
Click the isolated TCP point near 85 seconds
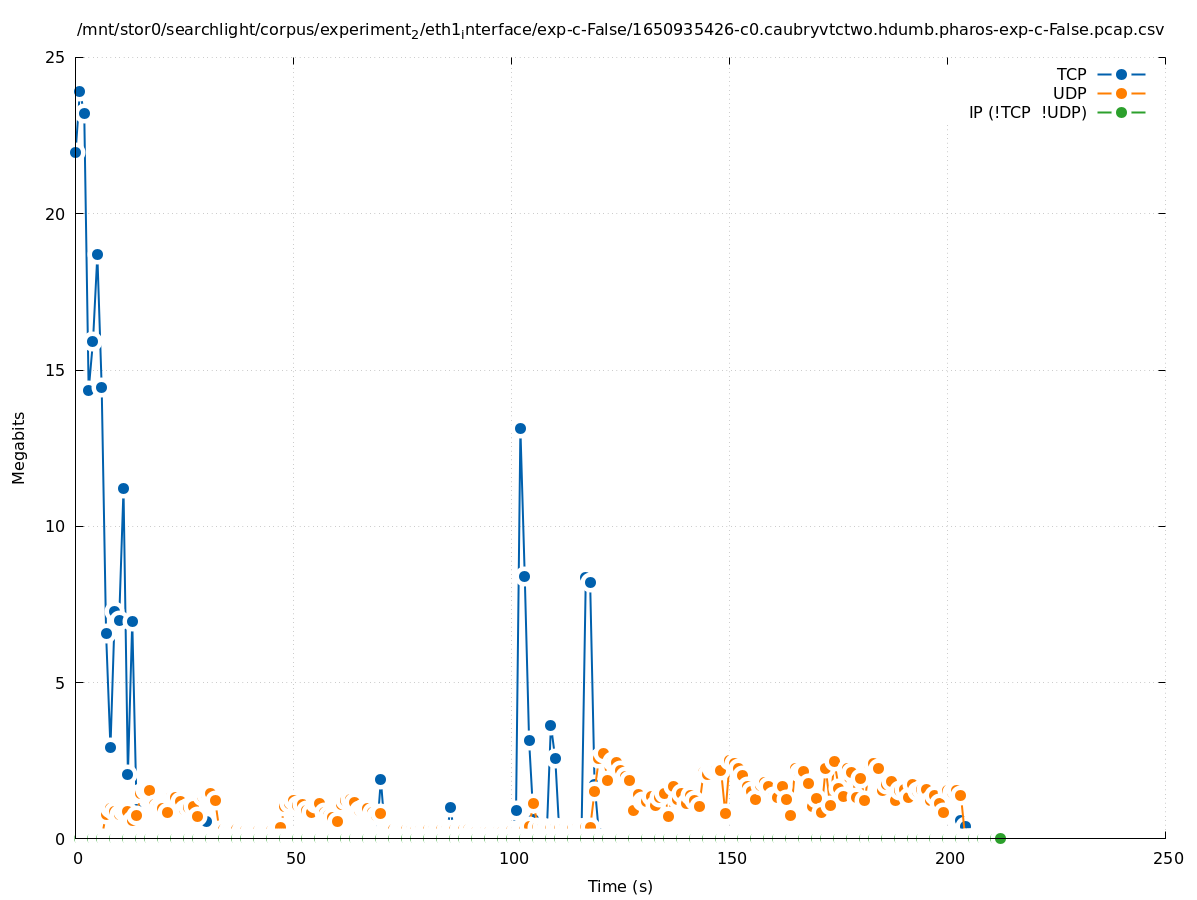click(450, 807)
